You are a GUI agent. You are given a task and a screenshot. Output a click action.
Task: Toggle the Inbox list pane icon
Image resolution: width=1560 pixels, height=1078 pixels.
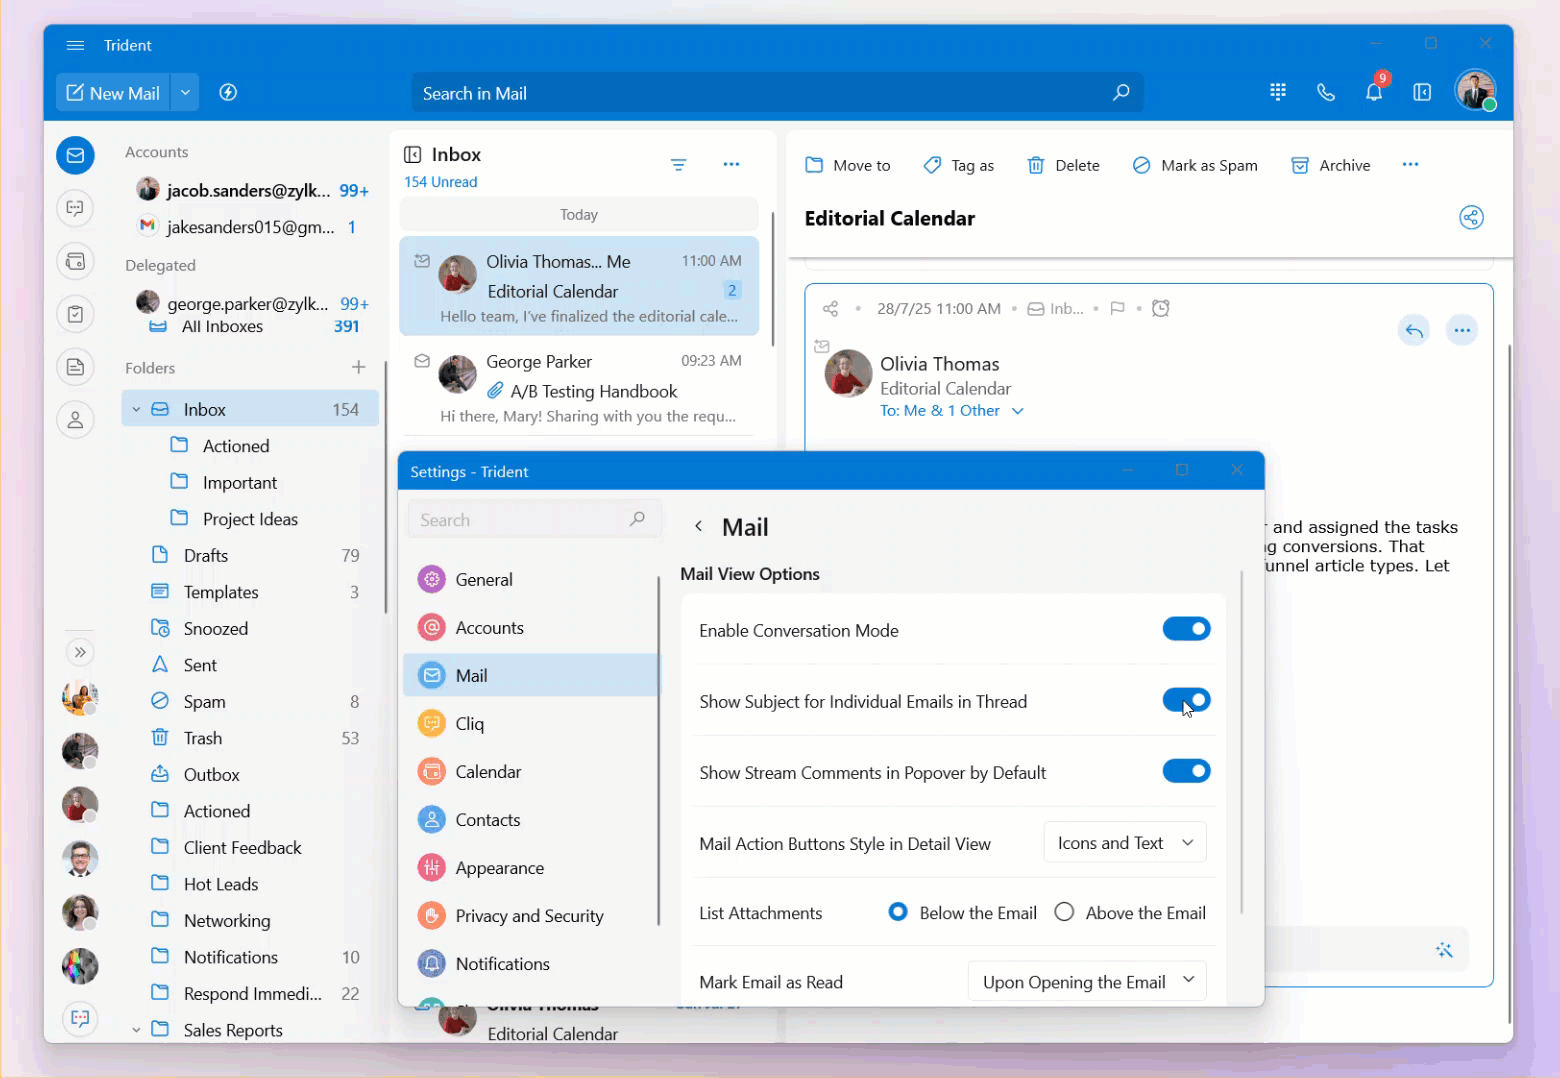pyautogui.click(x=412, y=154)
